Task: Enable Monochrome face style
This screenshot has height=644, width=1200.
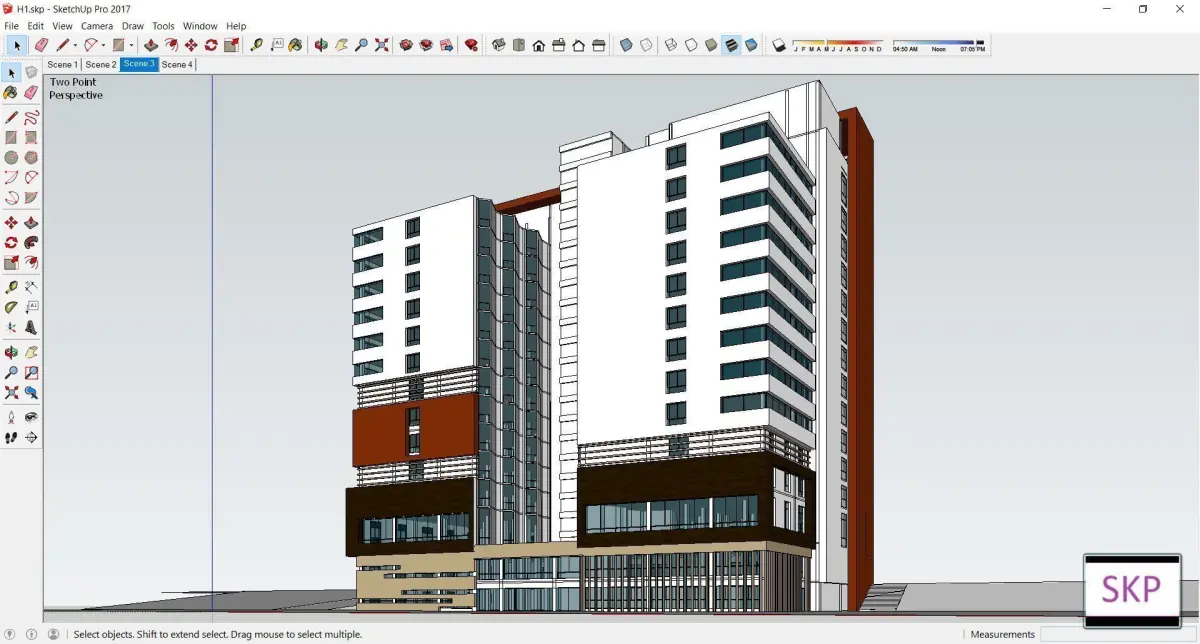Action: [x=751, y=45]
